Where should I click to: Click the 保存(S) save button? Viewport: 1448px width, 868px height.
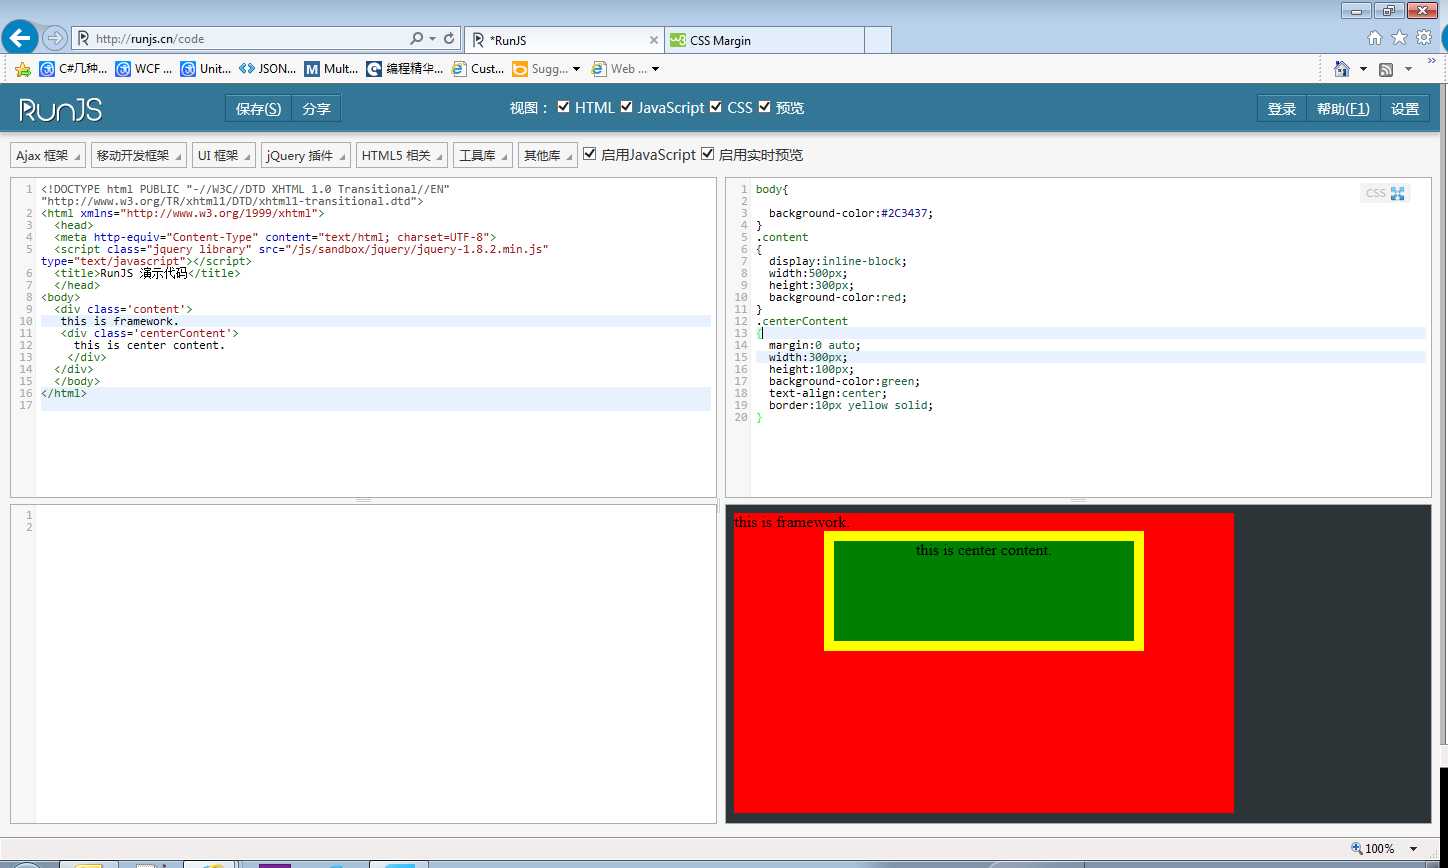tap(258, 108)
